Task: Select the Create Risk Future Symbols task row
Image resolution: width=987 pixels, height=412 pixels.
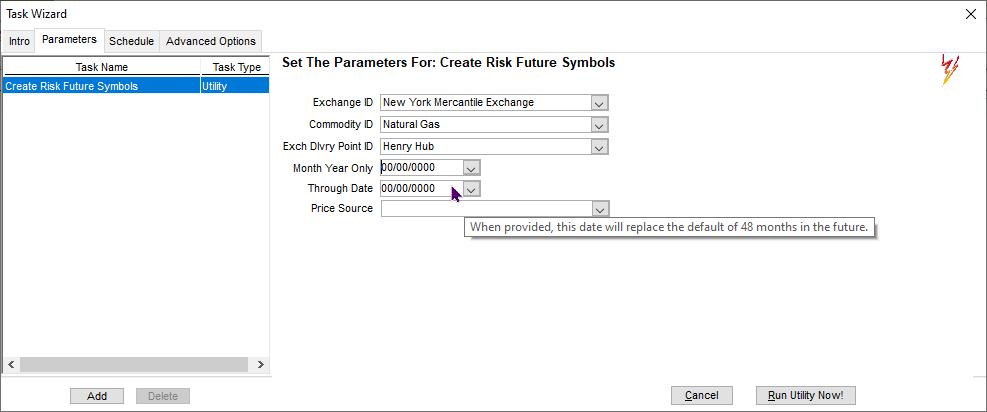Action: (101, 86)
